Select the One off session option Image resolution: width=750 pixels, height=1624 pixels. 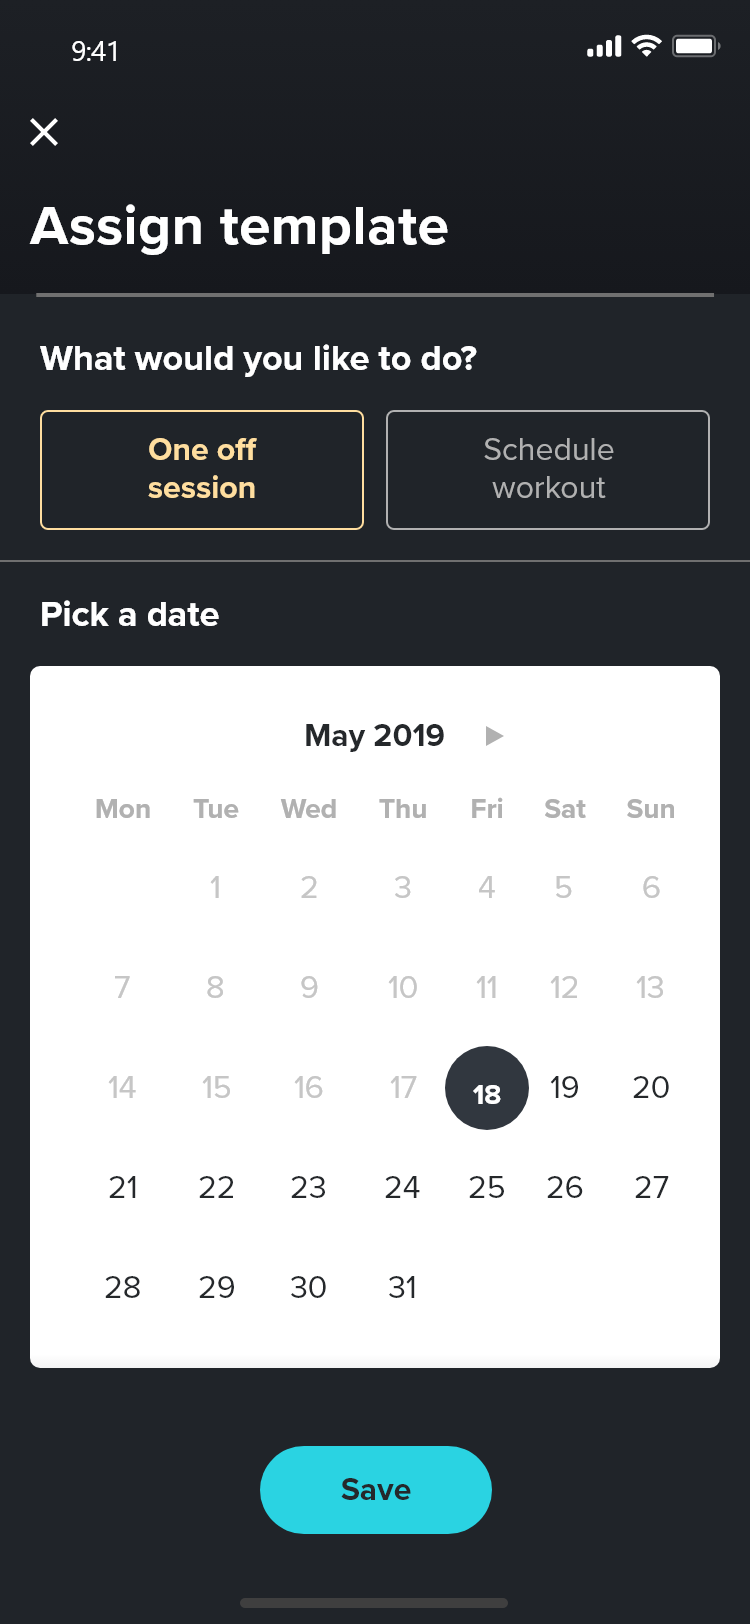pos(202,469)
